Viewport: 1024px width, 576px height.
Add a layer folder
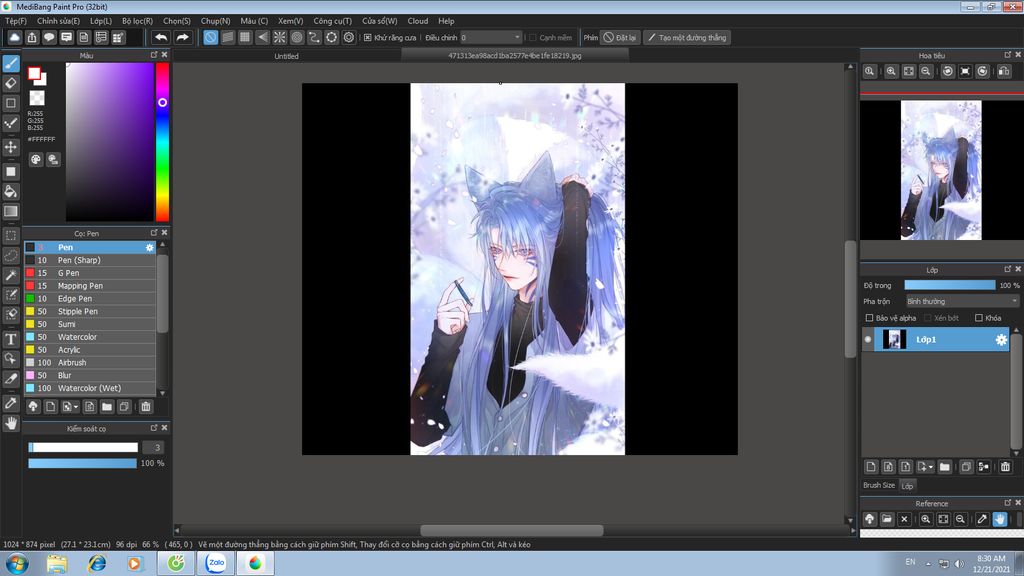(x=944, y=466)
